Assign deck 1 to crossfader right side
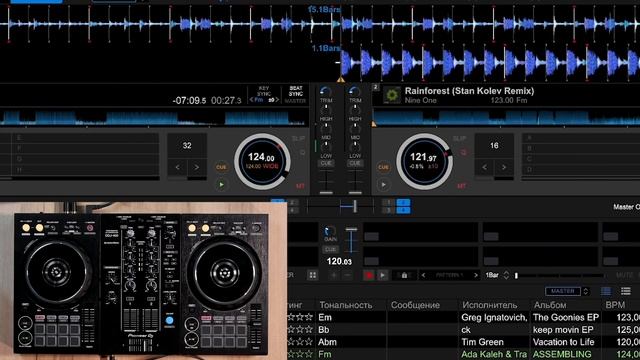 388,202
